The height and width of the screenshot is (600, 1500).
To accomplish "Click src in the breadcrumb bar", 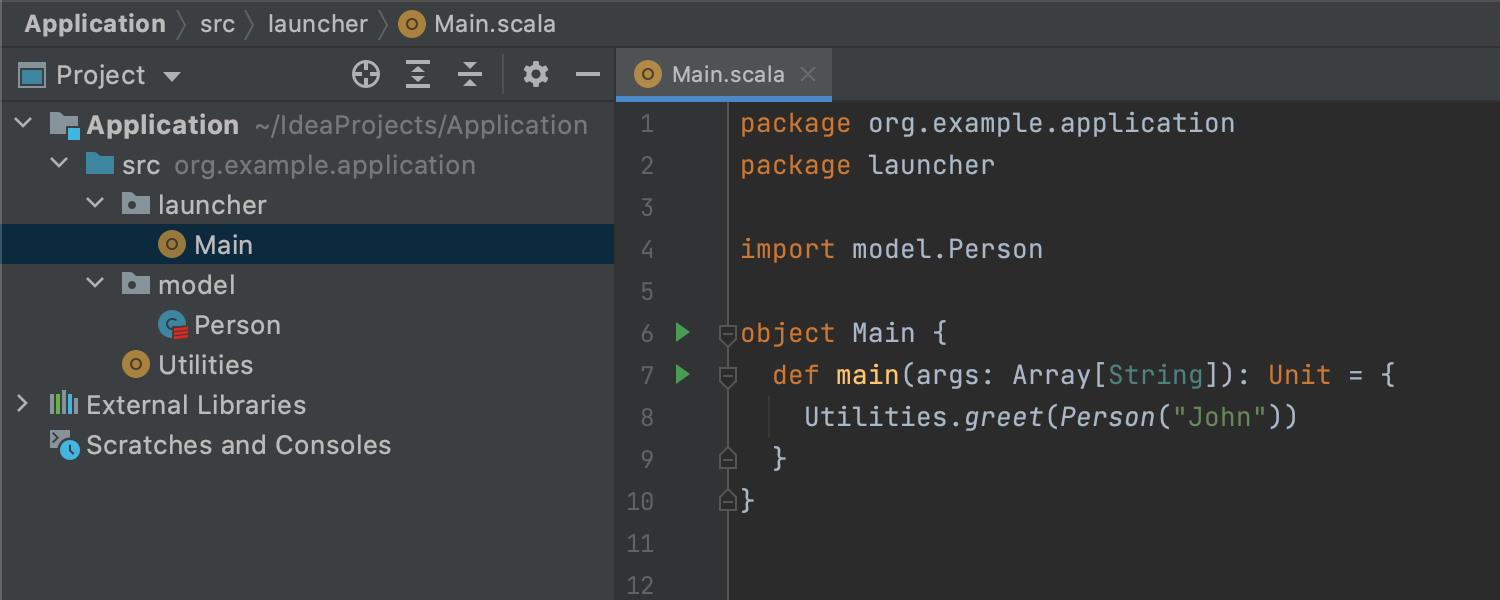I will (217, 24).
